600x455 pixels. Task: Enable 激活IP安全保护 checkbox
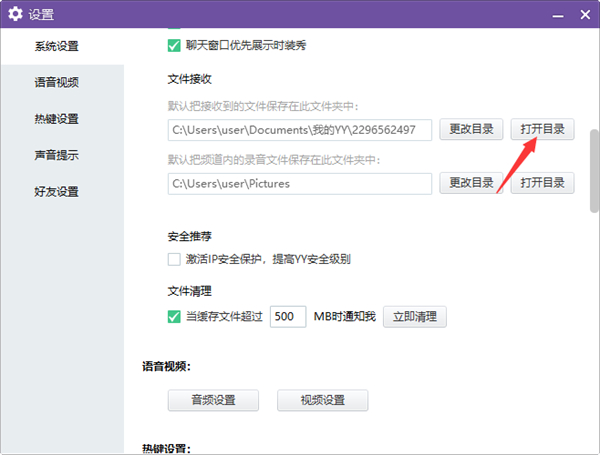click(174, 259)
